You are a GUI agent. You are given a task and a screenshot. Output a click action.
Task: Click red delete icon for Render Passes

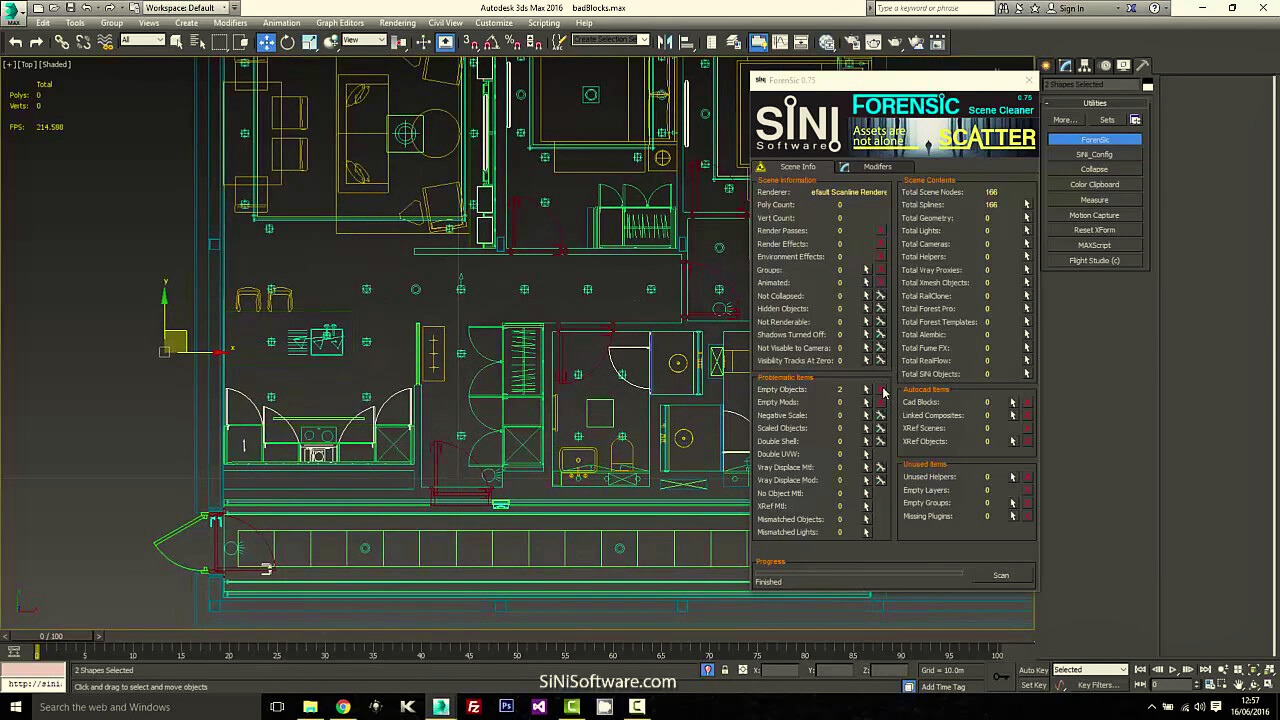pos(880,231)
